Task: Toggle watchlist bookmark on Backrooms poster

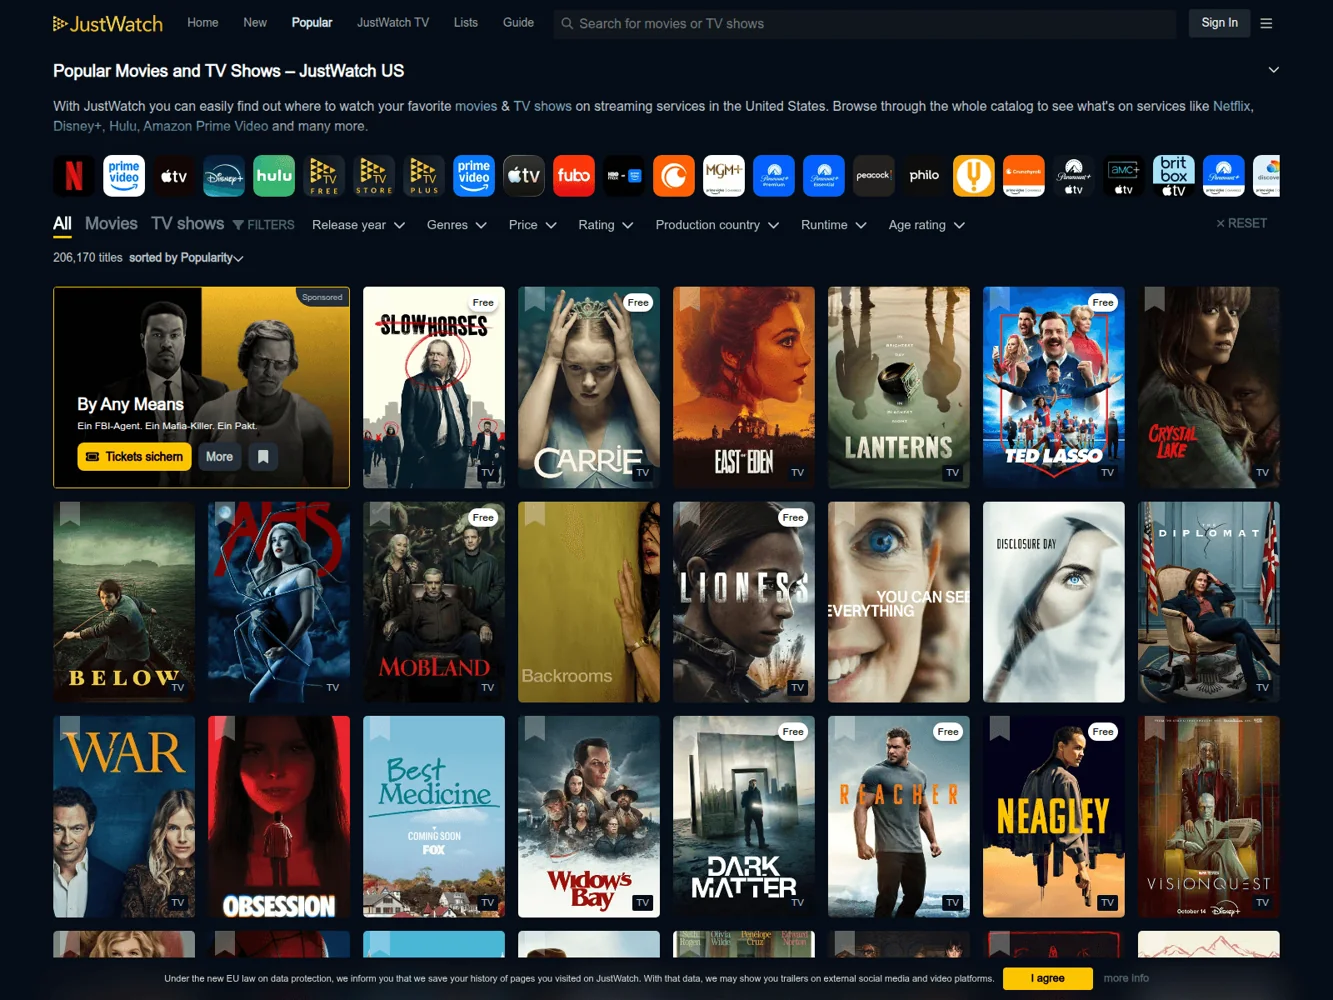Action: (535, 513)
